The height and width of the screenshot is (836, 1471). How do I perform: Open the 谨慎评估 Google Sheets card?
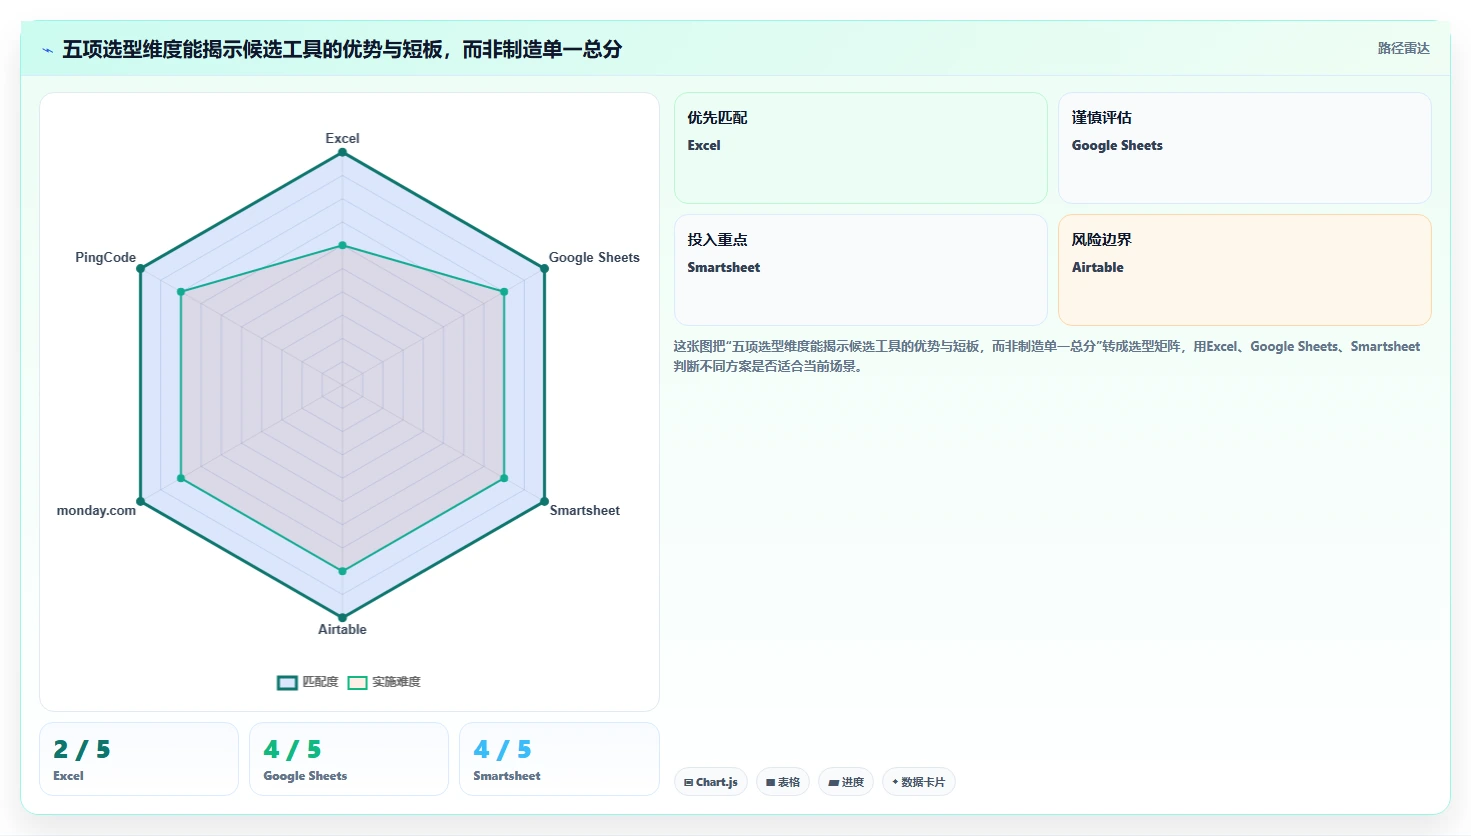(x=1245, y=148)
